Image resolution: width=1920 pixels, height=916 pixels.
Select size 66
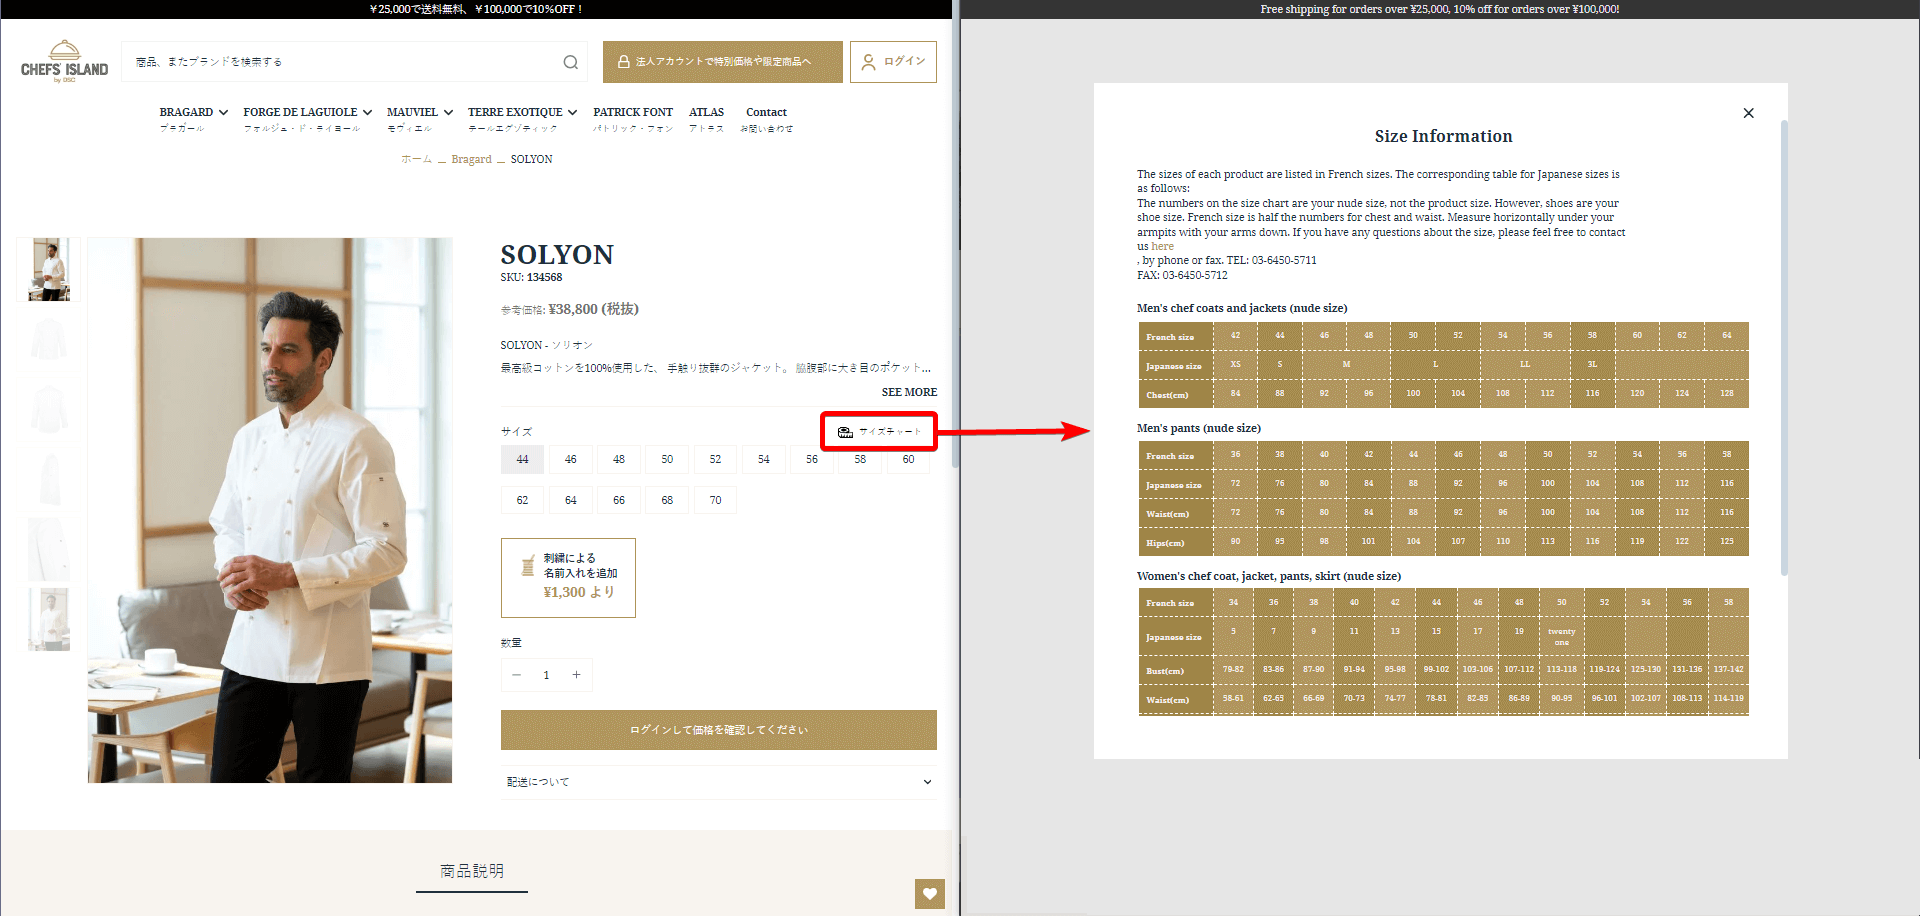tap(619, 500)
